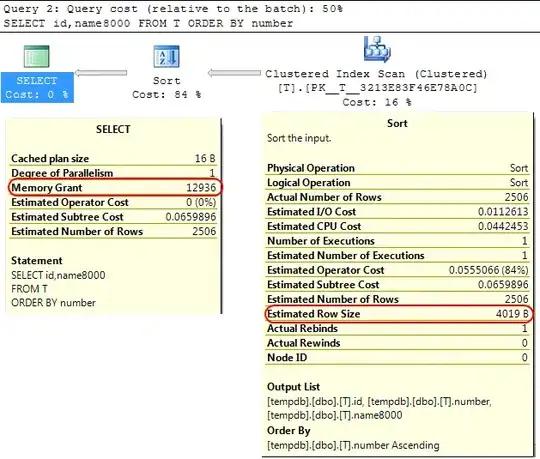Screen dimensions: 540x459
Task: Select the Memory Grant row
Action: [x=114, y=188]
